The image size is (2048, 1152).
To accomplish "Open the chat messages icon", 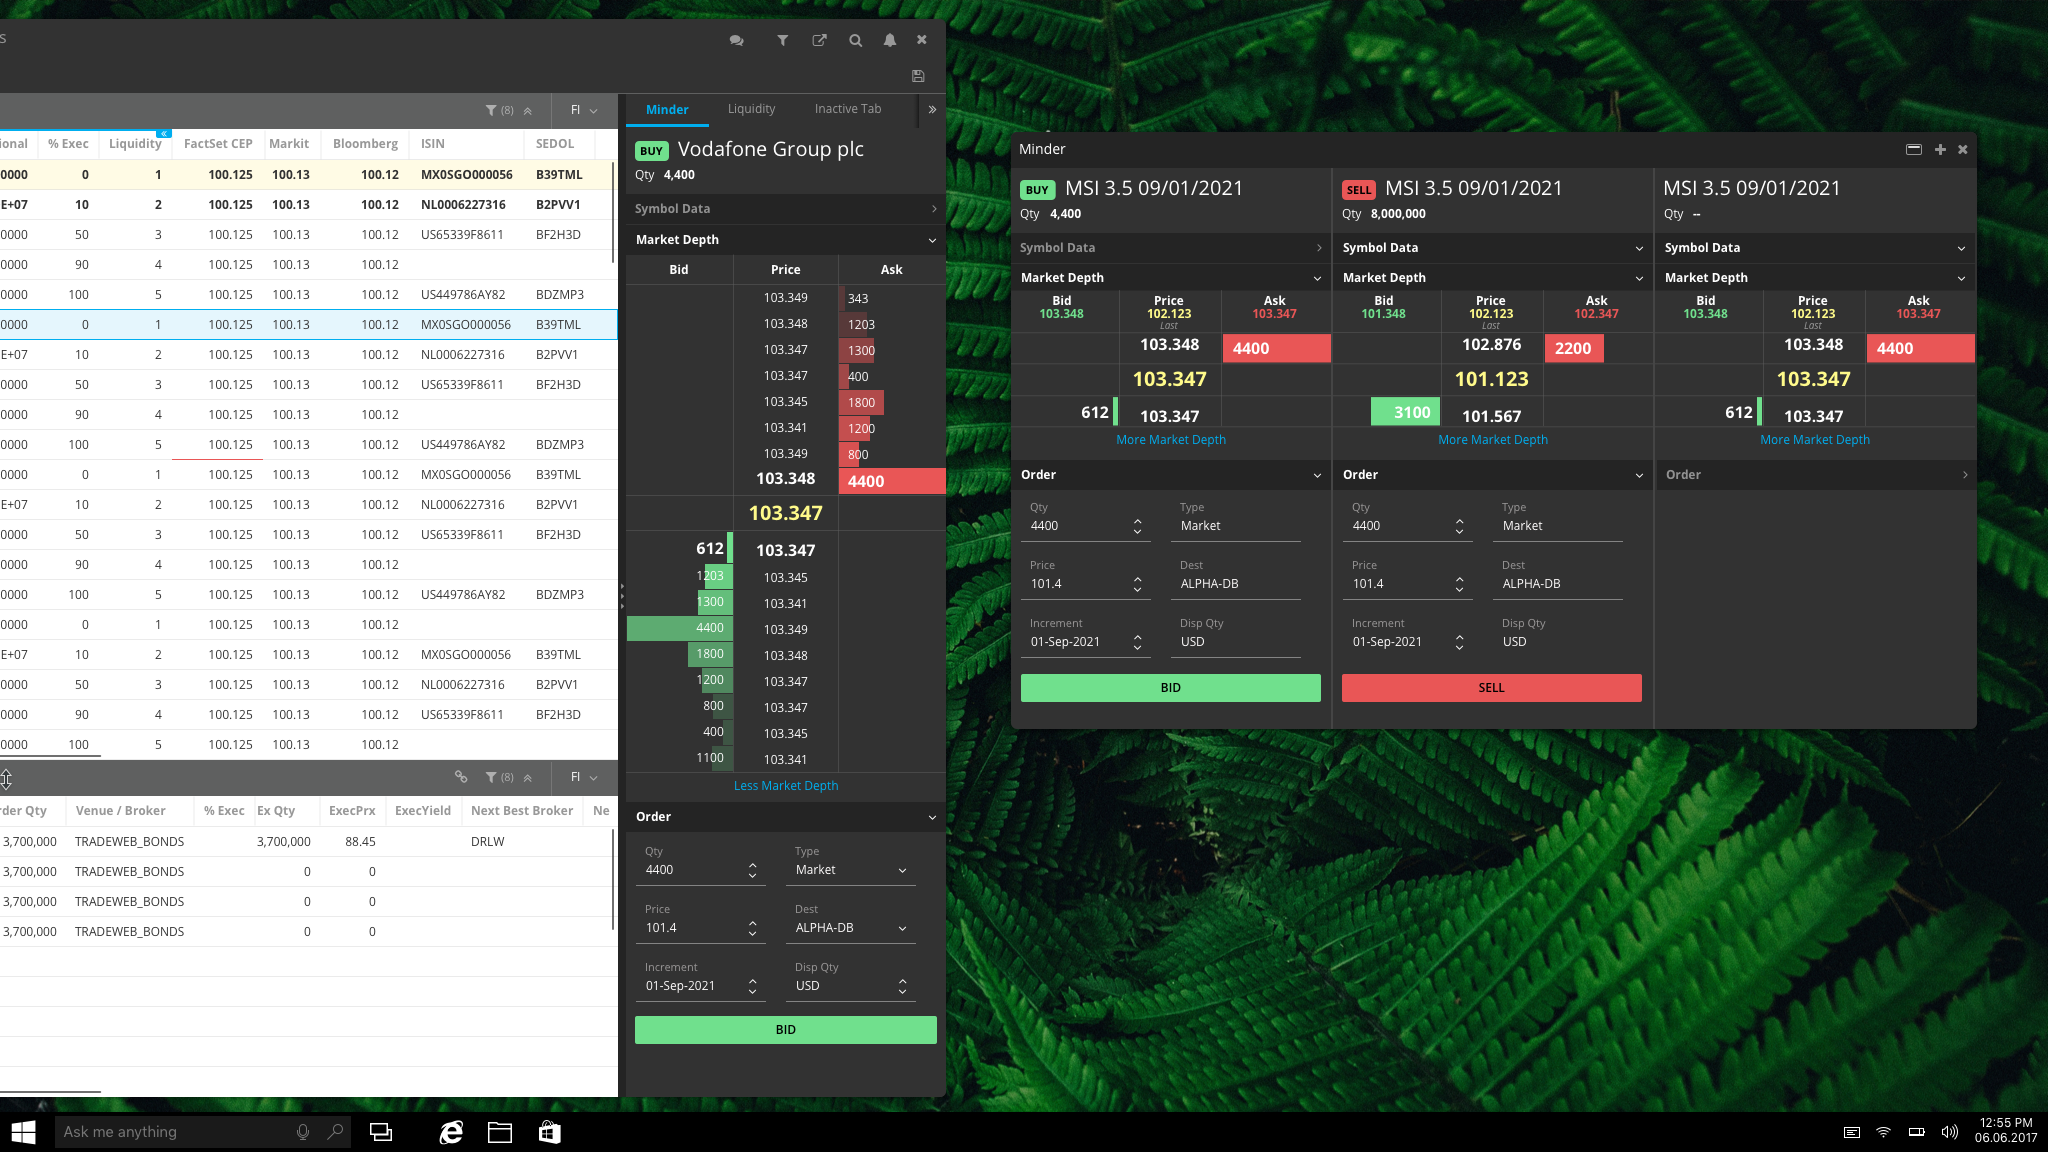I will (x=736, y=40).
